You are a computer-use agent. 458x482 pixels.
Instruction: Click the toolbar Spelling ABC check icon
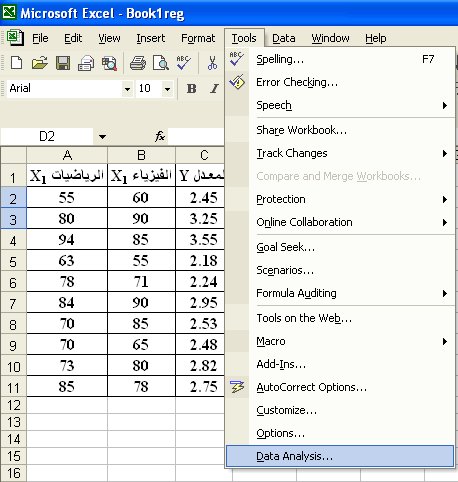pos(183,62)
